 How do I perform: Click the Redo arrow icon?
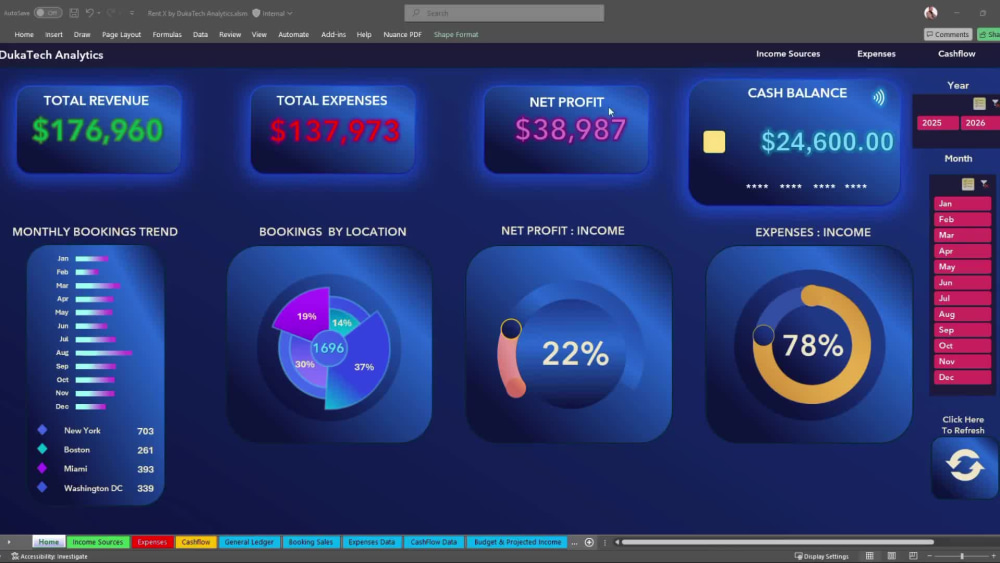111,13
